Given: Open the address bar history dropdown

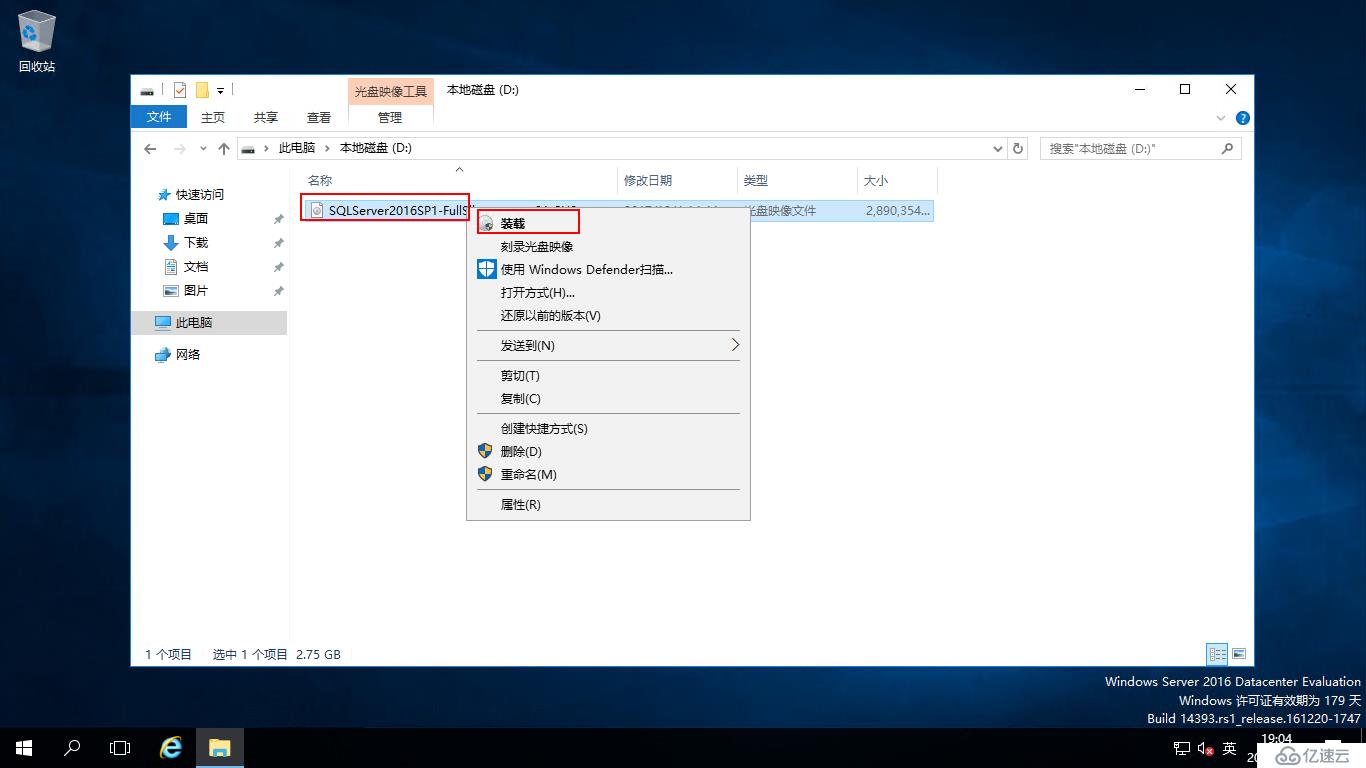Looking at the screenshot, I should pos(998,149).
